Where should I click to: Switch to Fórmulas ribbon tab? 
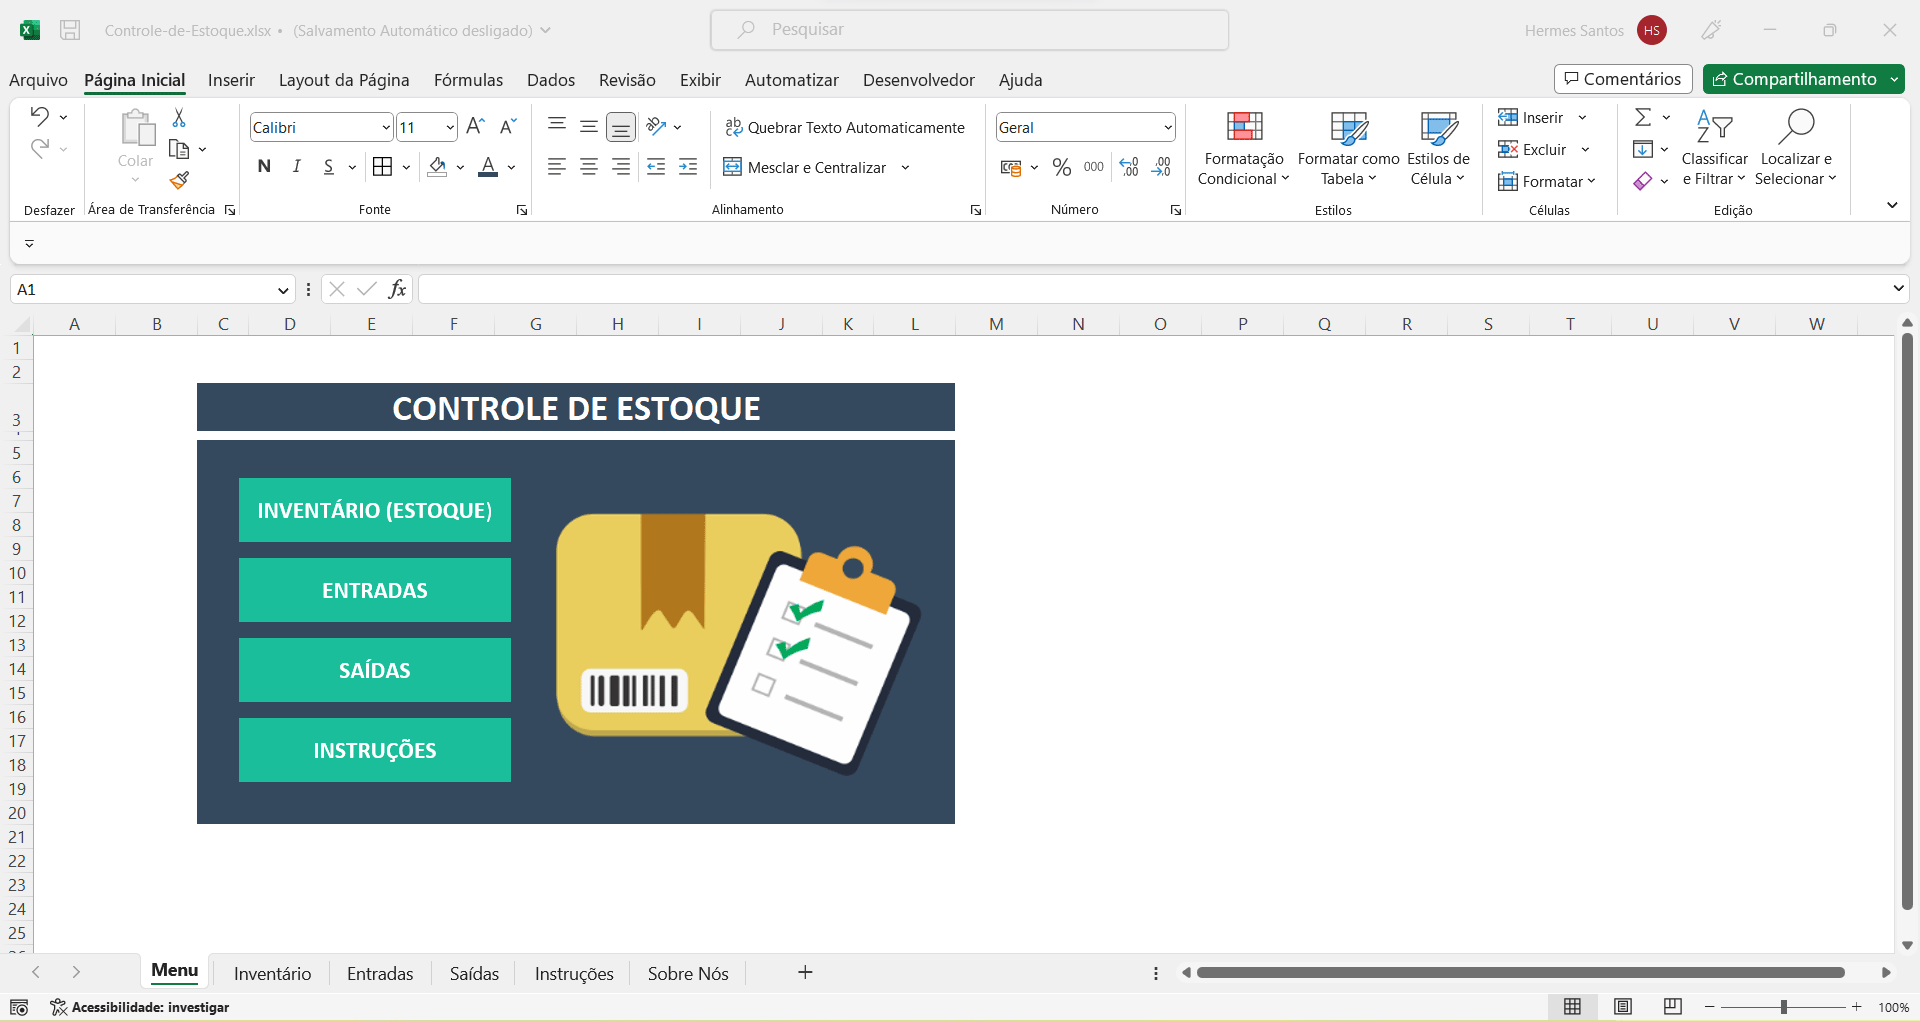pos(468,80)
